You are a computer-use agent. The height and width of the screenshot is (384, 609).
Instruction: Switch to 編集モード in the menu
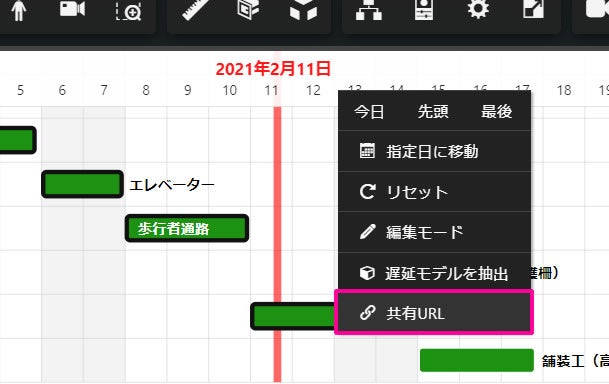(x=435, y=232)
